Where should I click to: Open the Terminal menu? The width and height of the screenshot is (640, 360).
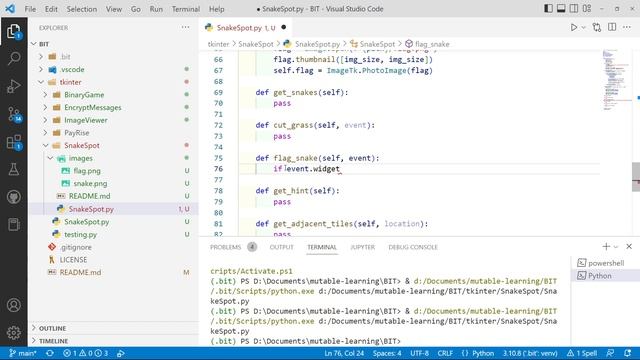(186, 9)
